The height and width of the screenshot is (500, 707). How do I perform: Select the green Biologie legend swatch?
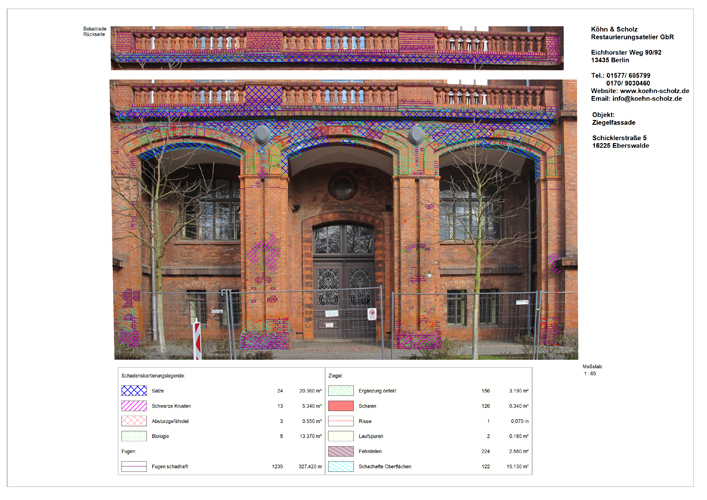click(x=133, y=436)
